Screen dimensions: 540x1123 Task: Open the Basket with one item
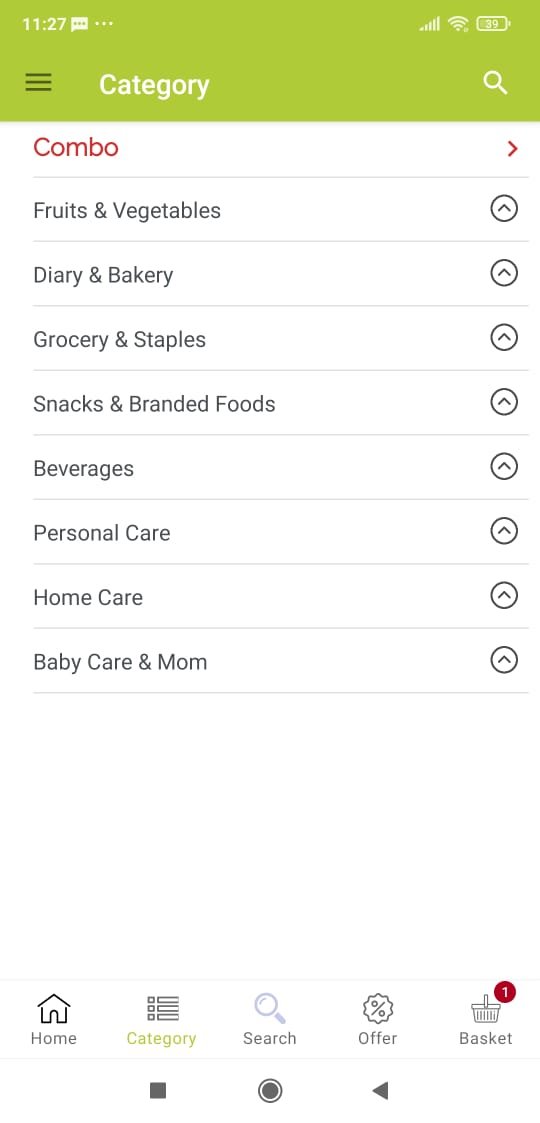click(x=486, y=1016)
